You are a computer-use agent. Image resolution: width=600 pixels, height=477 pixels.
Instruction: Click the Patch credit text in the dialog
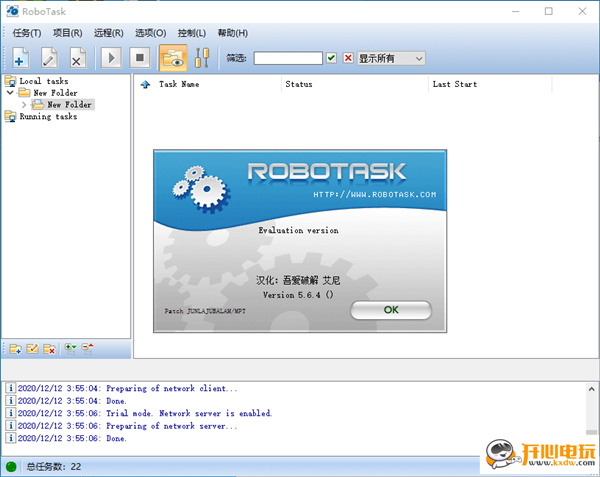pyautogui.click(x=205, y=311)
